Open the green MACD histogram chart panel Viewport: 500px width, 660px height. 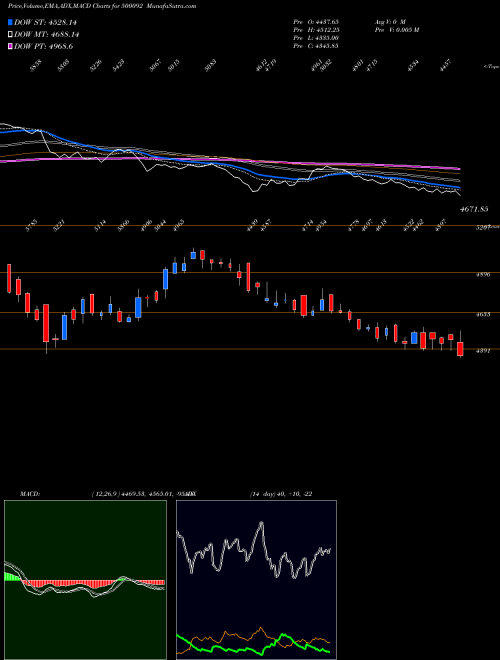[x=85, y=580]
